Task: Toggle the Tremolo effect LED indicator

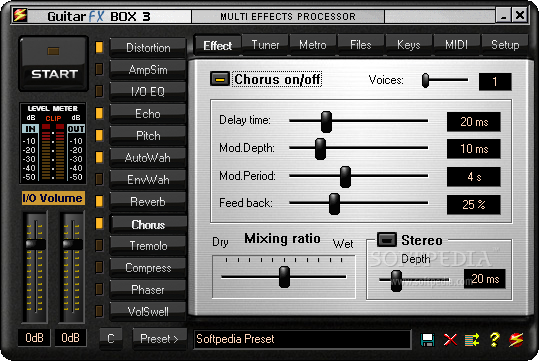Action: point(99,245)
